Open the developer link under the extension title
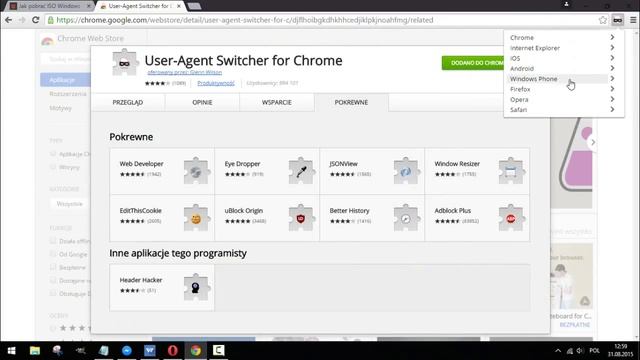Viewport: 640px width, 360px height. 184,72
